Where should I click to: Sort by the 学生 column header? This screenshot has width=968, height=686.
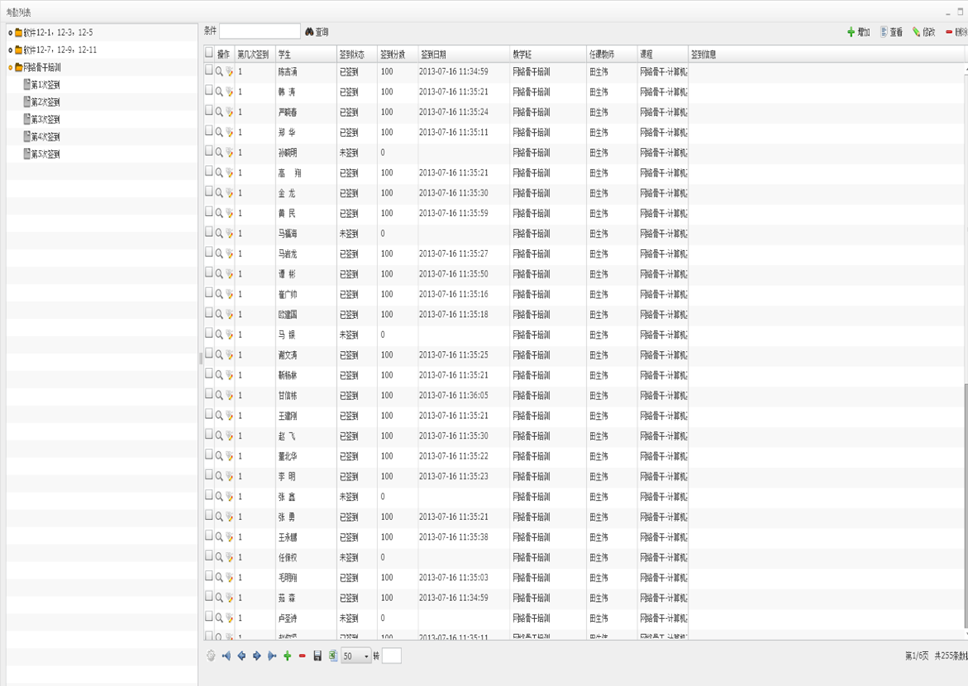coord(306,54)
